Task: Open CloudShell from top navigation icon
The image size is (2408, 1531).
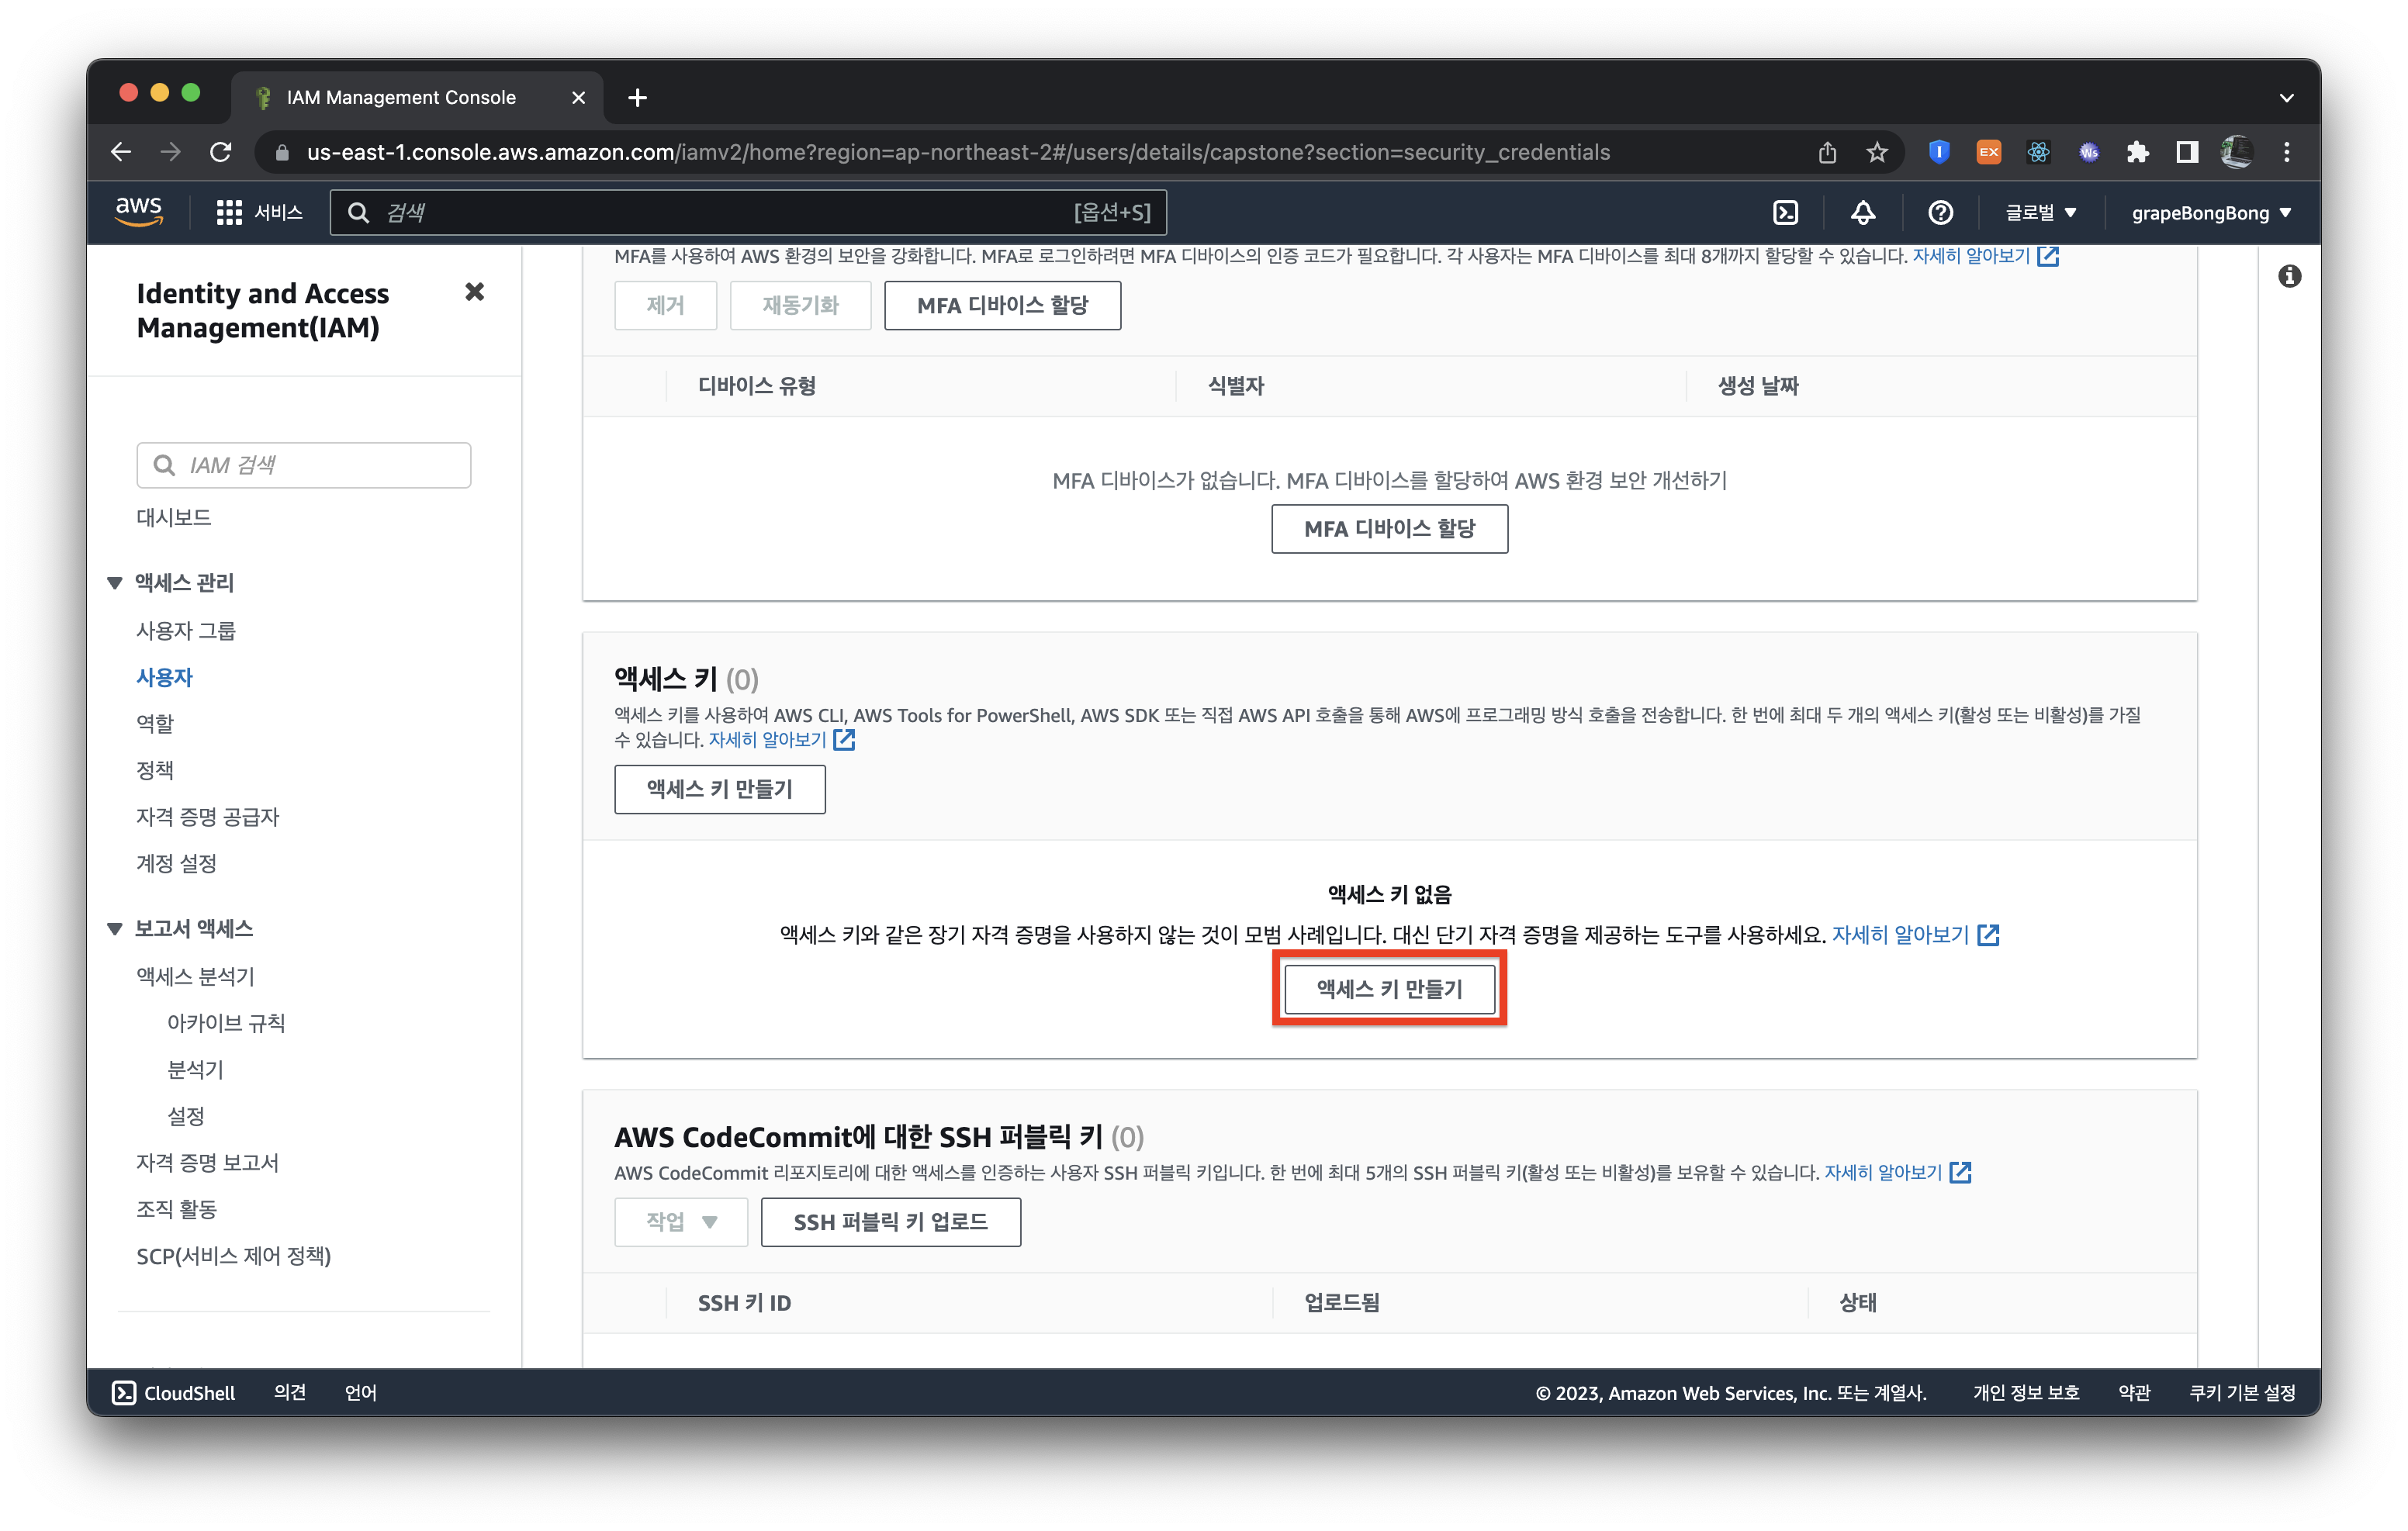Action: pyautogui.click(x=1785, y=212)
